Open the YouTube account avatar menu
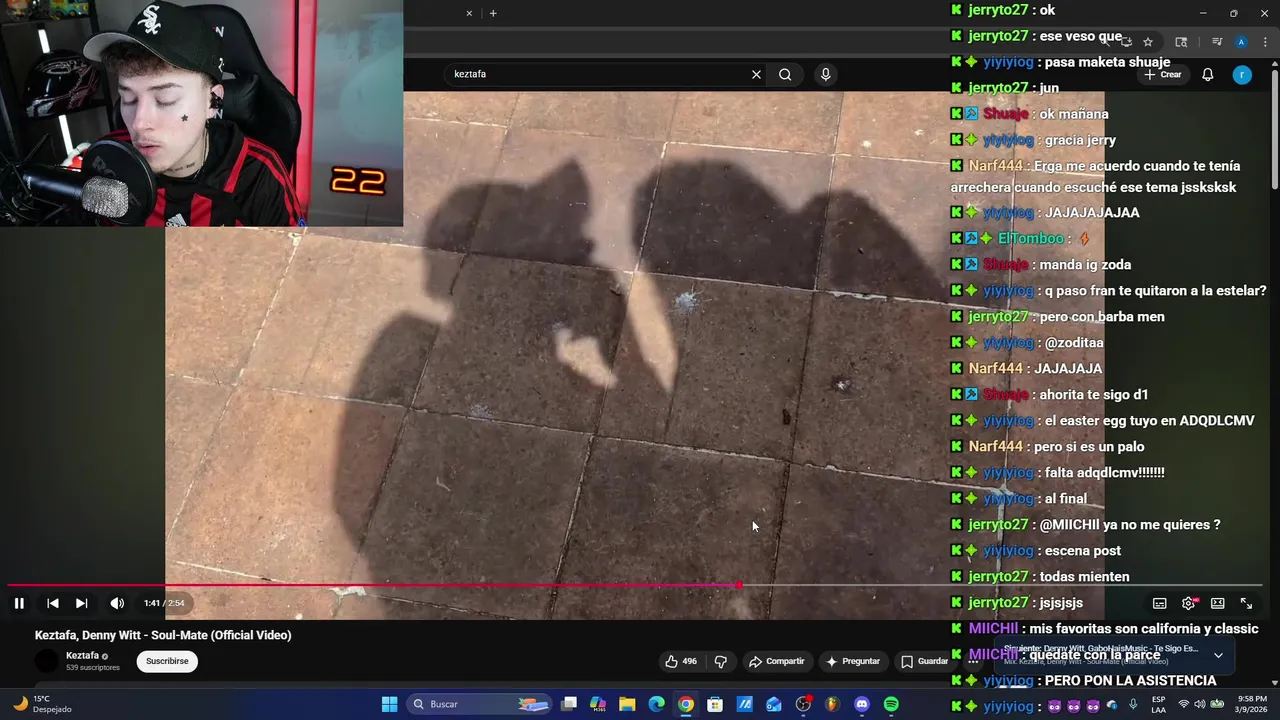 tap(1242, 74)
